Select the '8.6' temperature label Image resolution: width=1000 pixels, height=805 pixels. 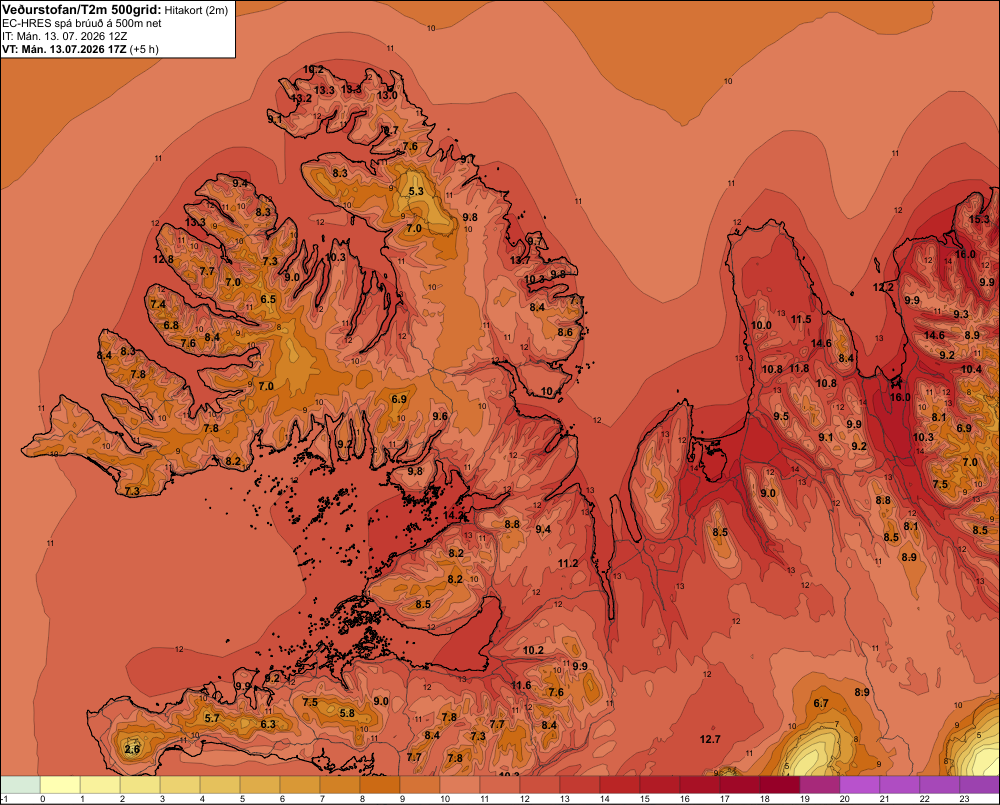pos(565,332)
